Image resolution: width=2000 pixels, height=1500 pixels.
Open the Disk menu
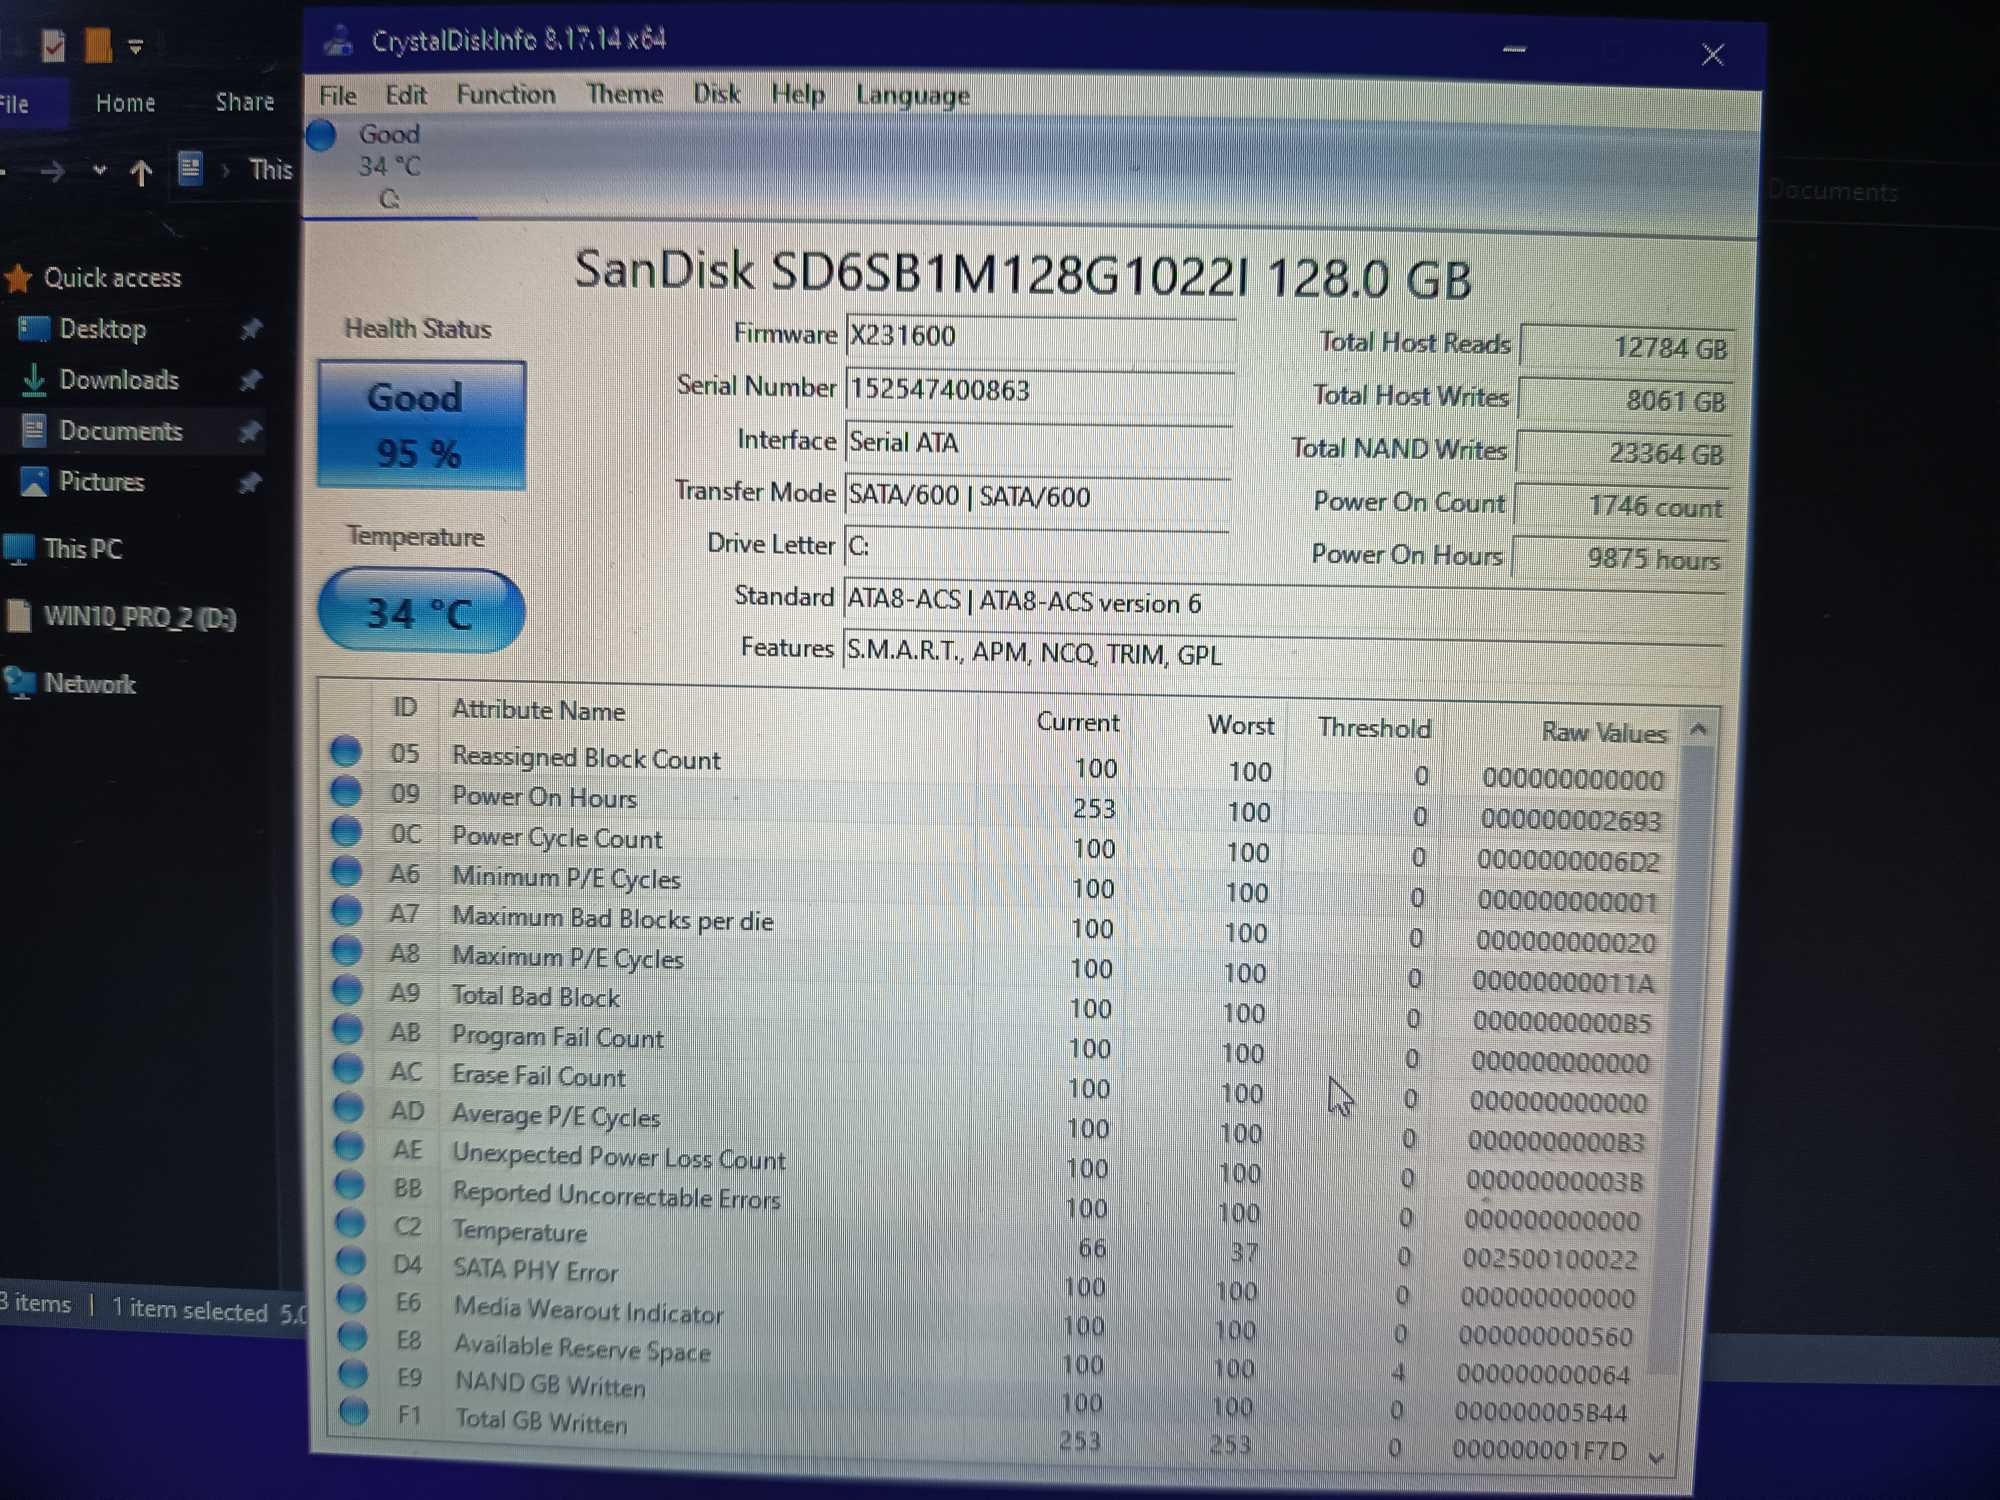(716, 94)
